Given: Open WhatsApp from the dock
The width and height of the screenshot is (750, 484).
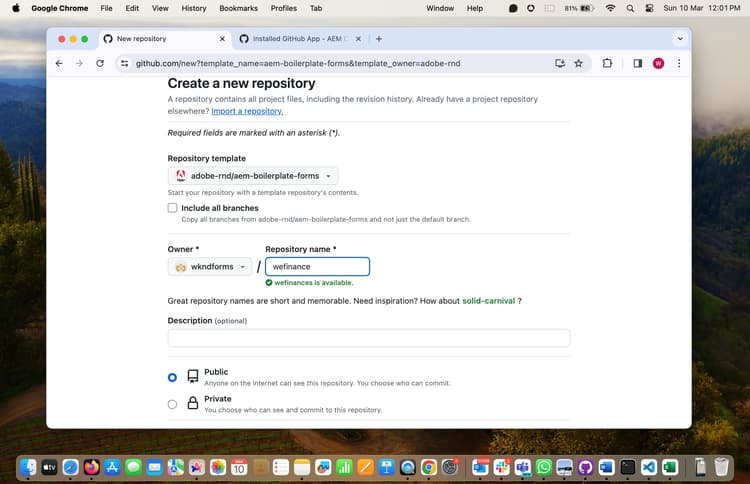Looking at the screenshot, I should (x=543, y=467).
